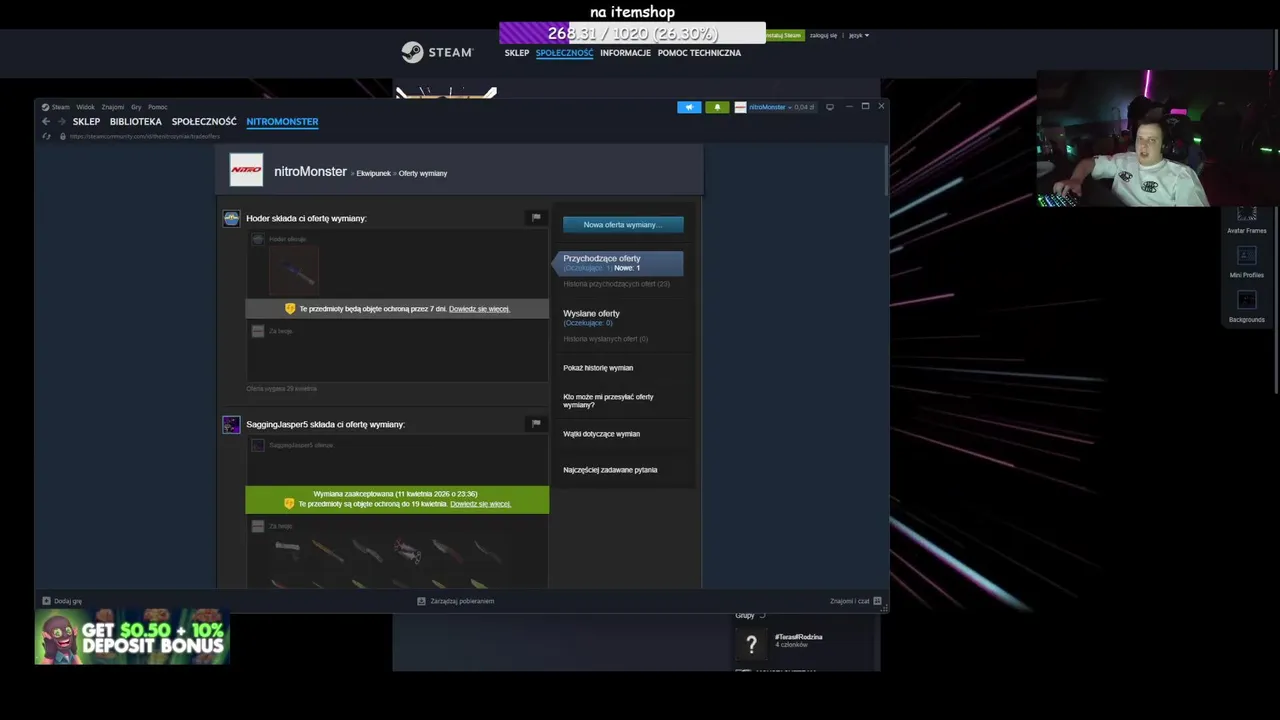Viewport: 1280px width, 720px height.
Task: Report SaggingJasper5's trade offer with flag icon
Action: pyautogui.click(x=536, y=423)
